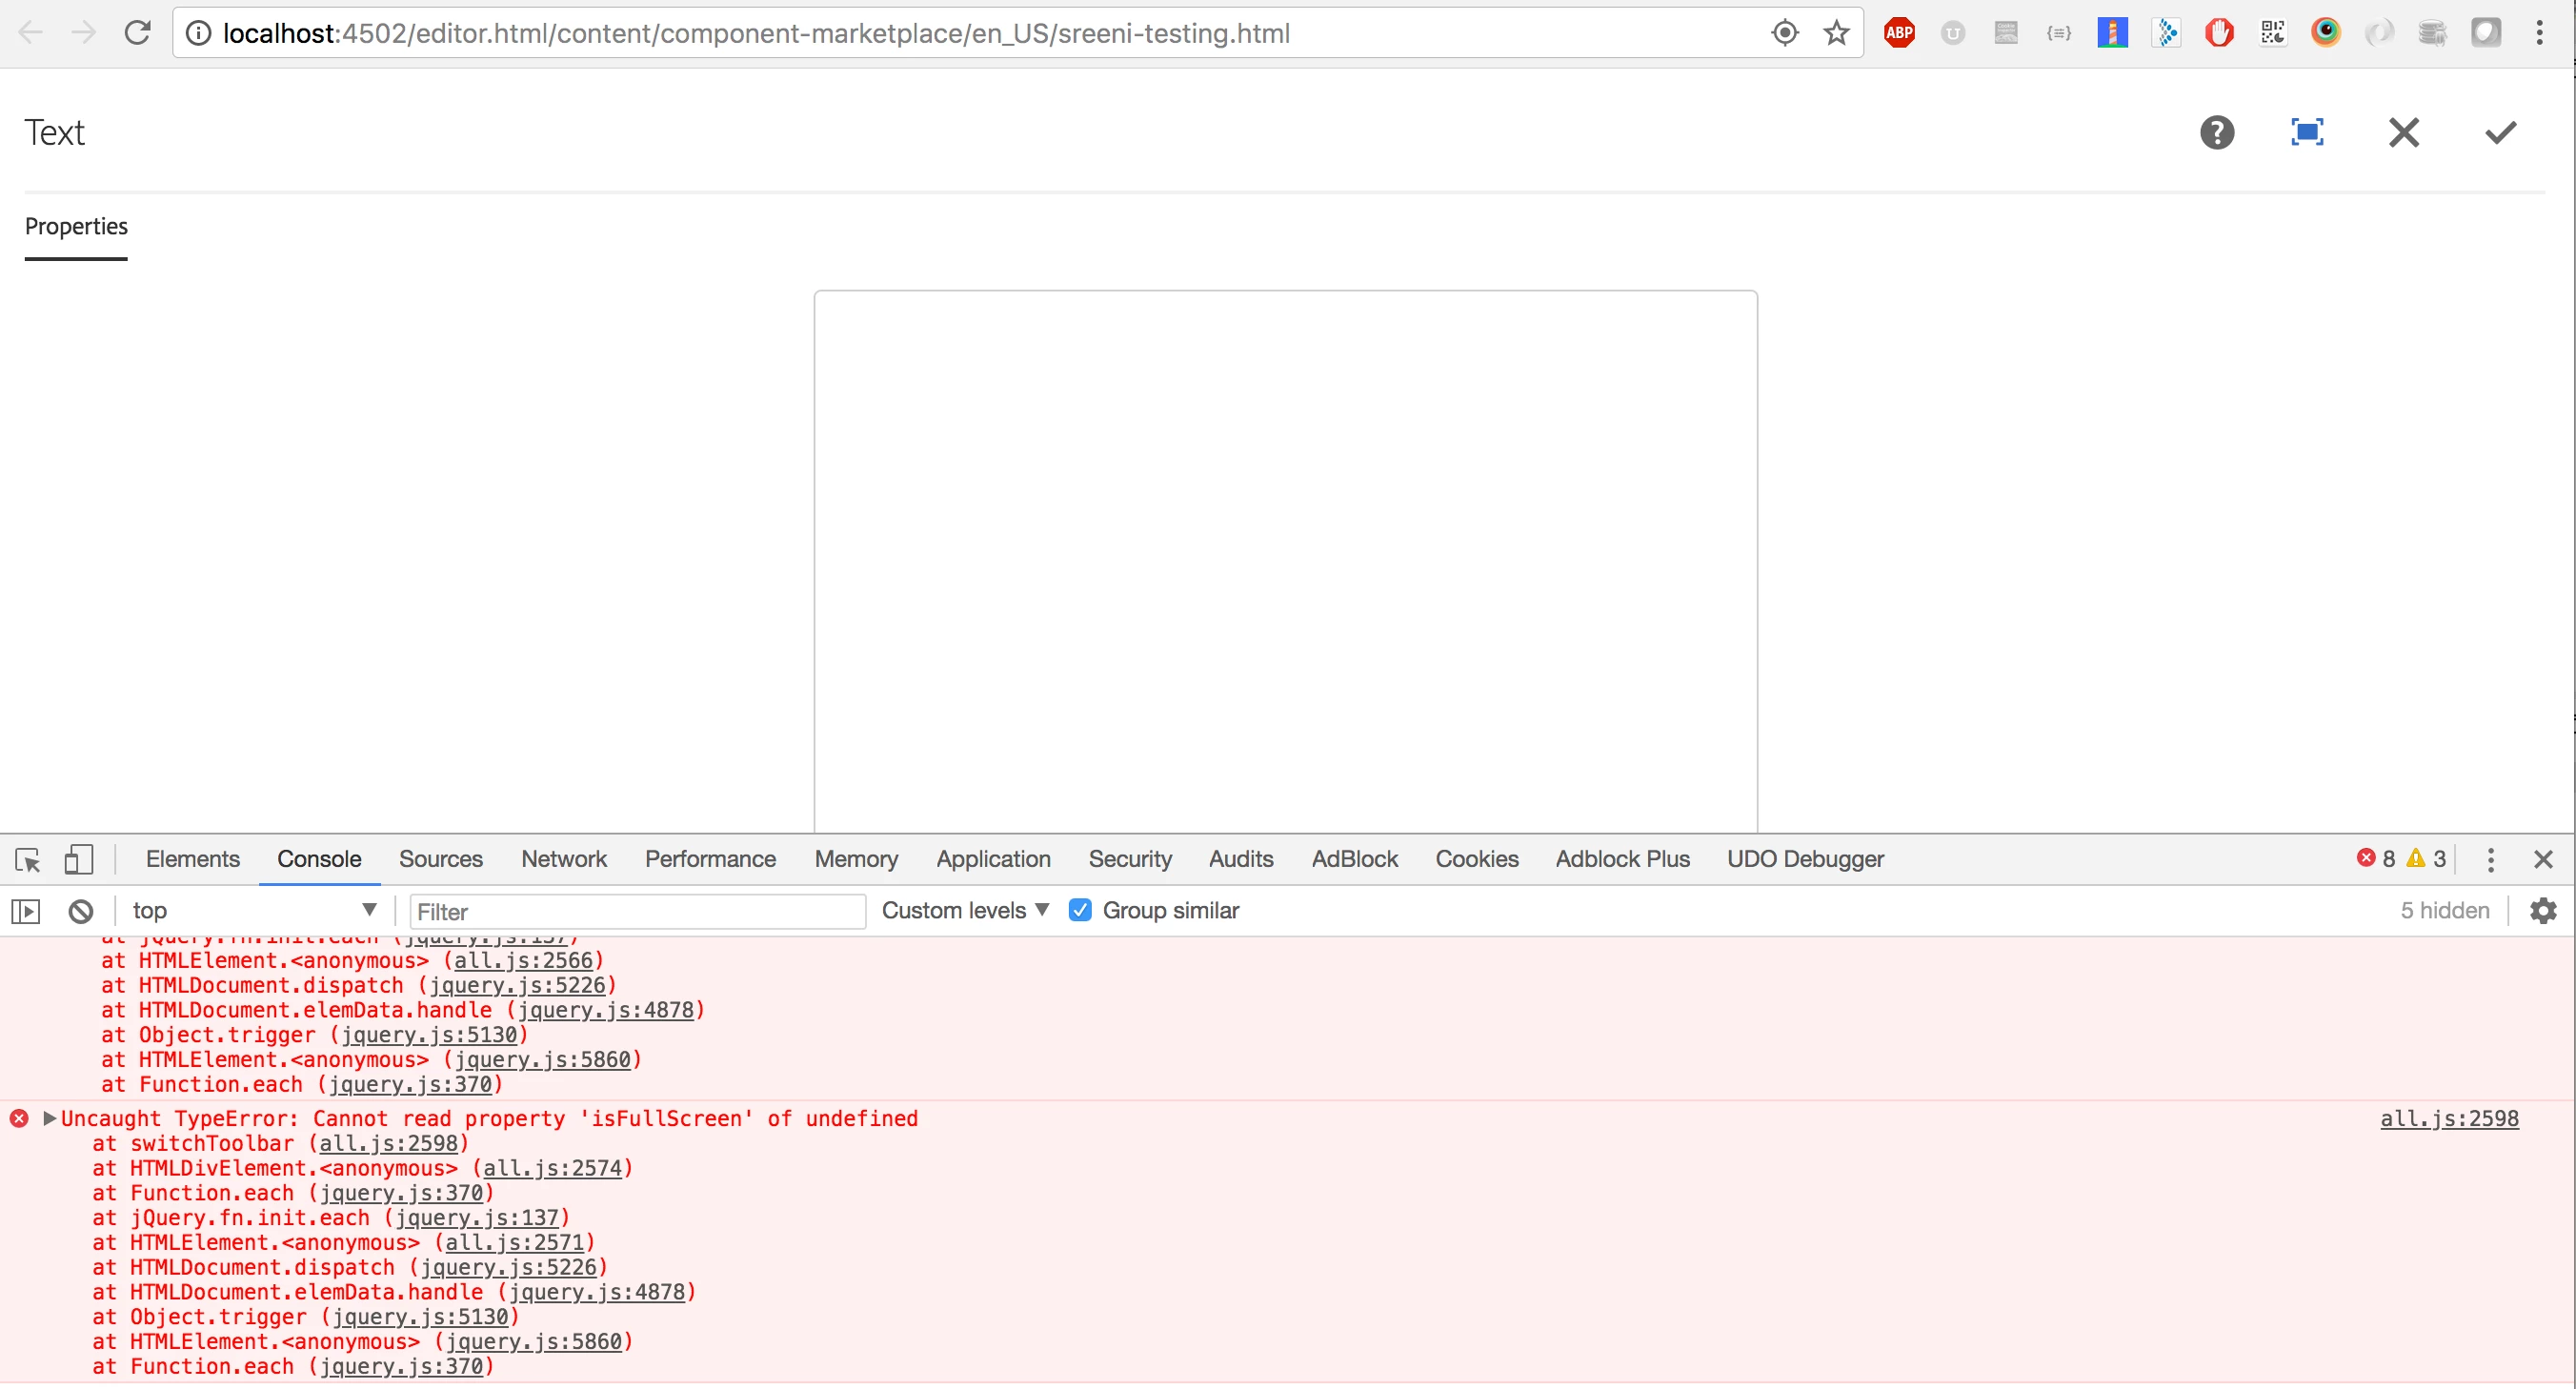Clear the console output
2576x1389 pixels.
[81, 911]
